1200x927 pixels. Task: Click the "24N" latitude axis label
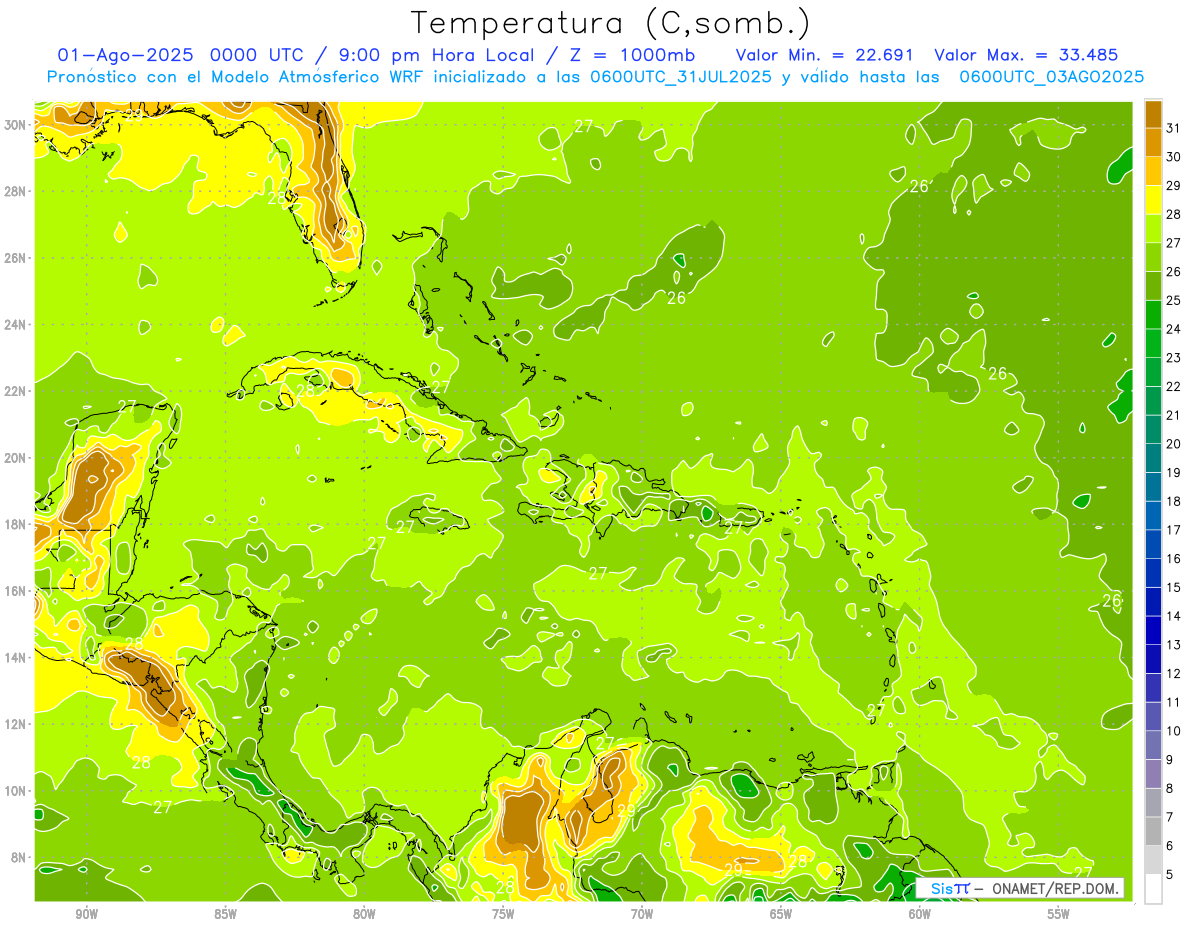click(16, 325)
